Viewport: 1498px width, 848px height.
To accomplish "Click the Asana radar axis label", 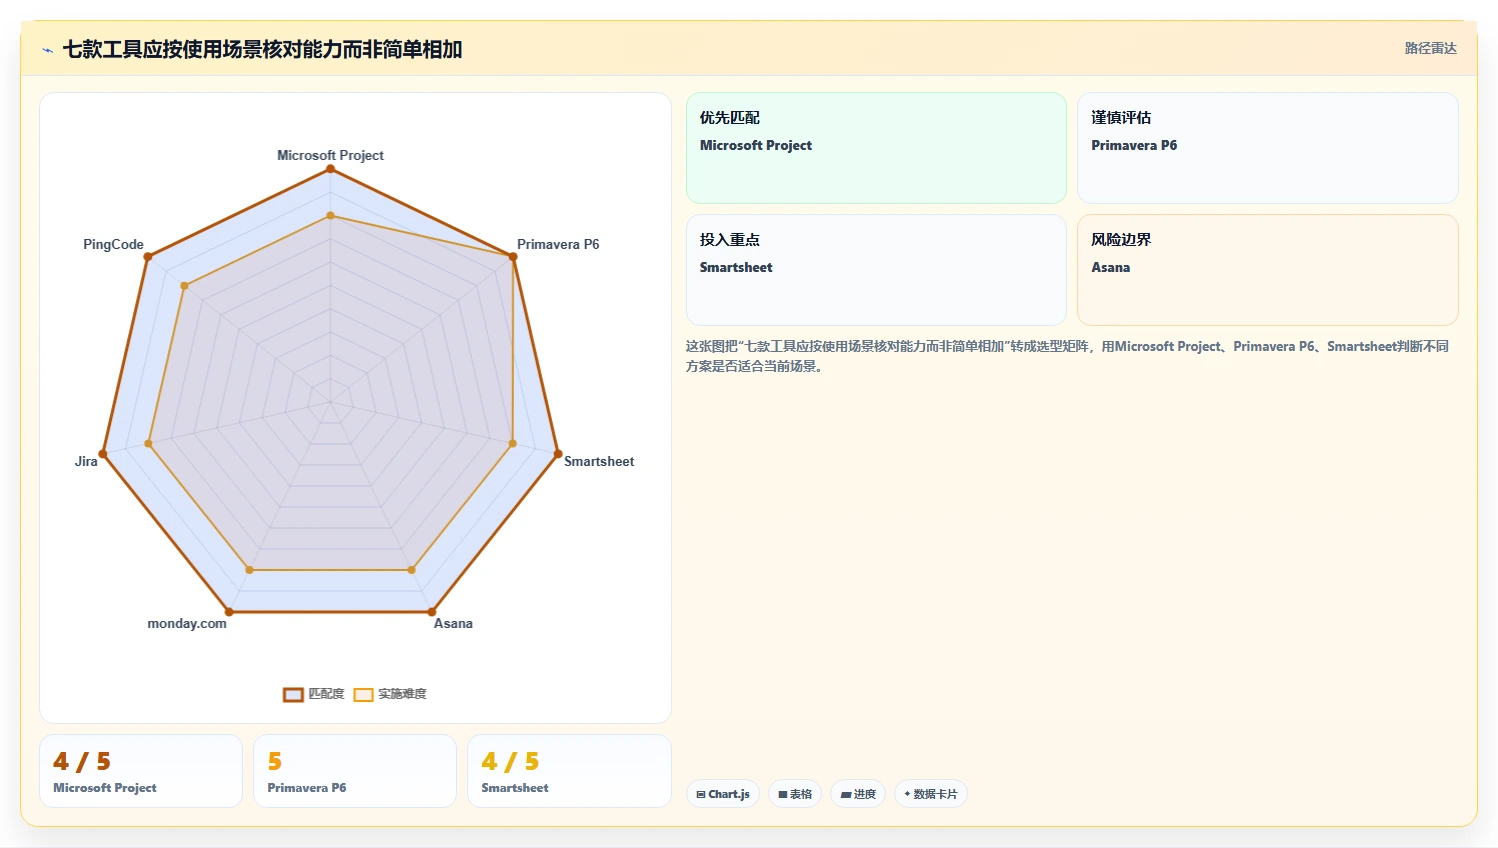I will (453, 623).
